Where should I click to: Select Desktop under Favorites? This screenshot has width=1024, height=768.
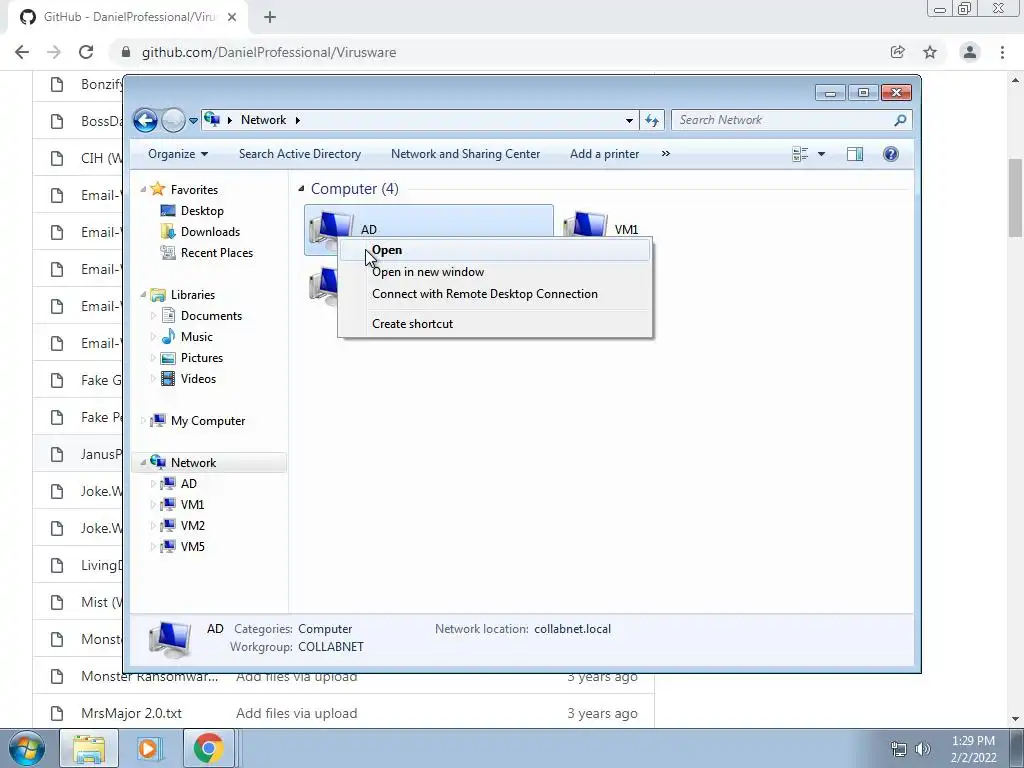[x=202, y=211]
